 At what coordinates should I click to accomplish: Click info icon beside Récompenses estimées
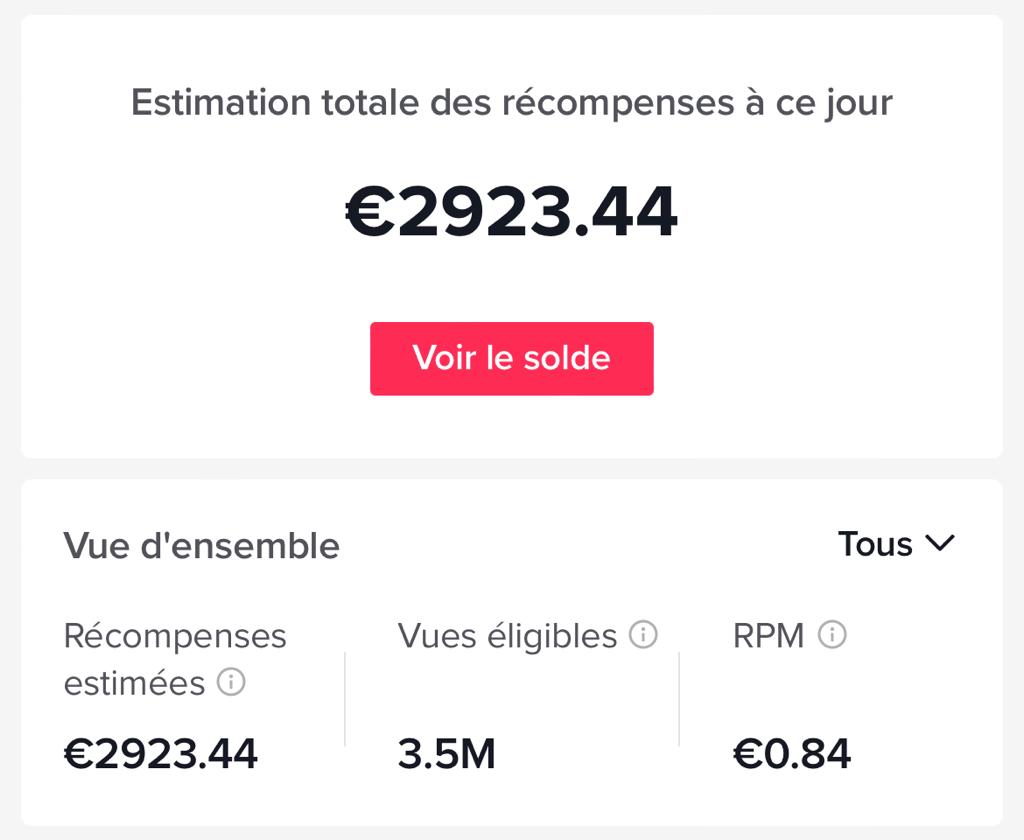(x=231, y=683)
